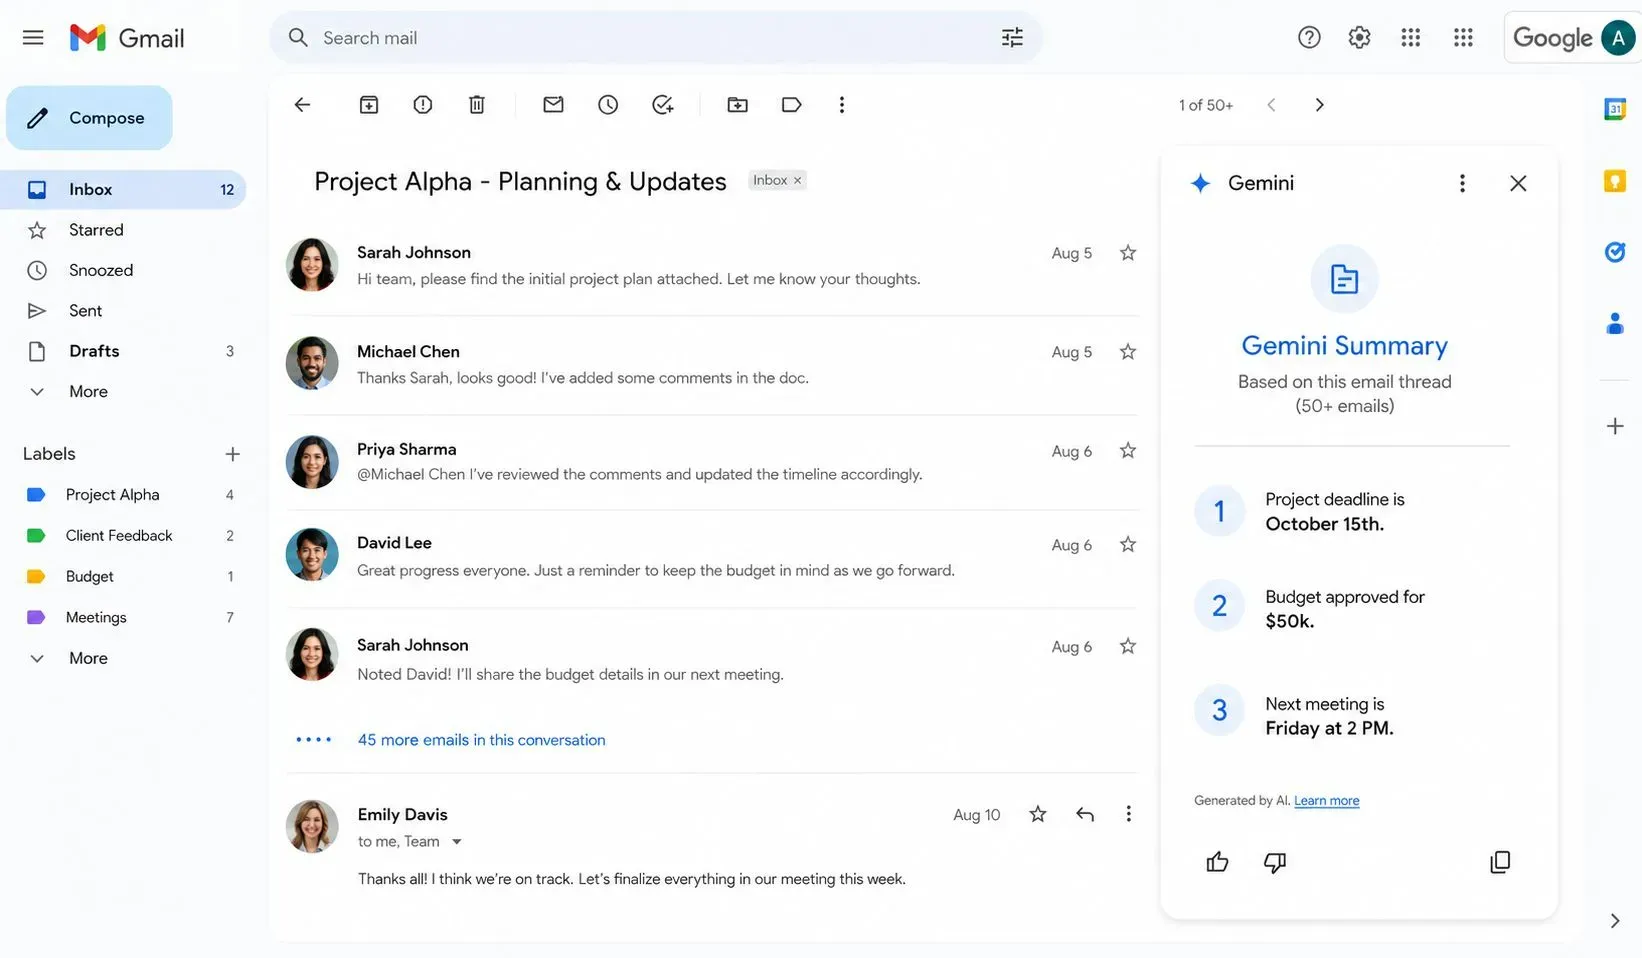Hide side panel chevron at bottom
Viewport: 1642px width, 958px height.
pos(1615,921)
